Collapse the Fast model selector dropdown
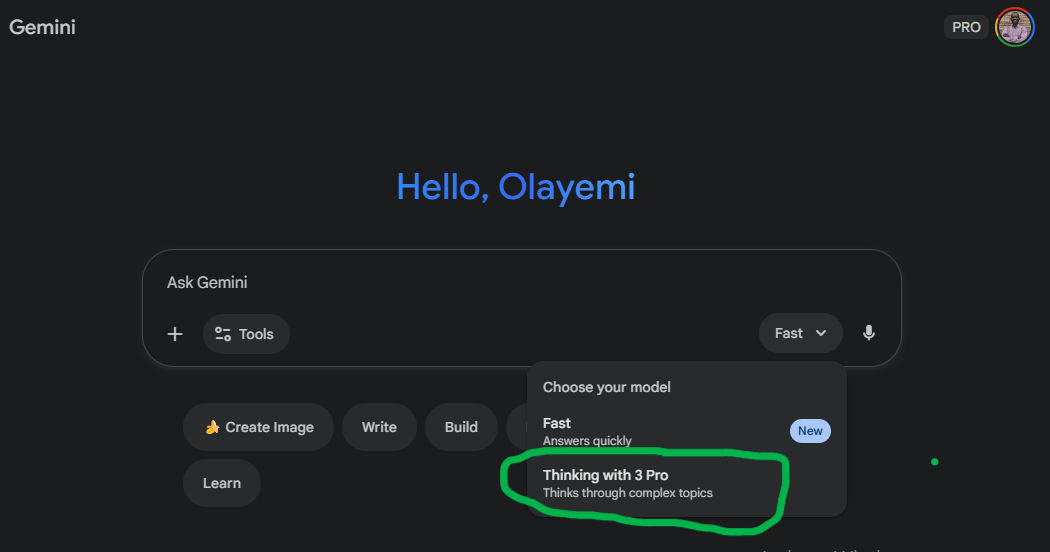Viewport: 1050px width, 552px height. 800,333
